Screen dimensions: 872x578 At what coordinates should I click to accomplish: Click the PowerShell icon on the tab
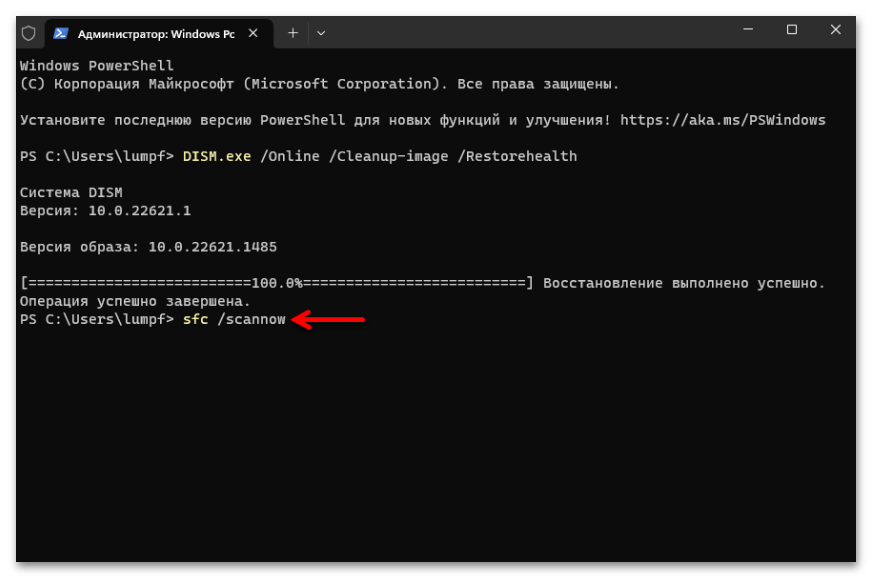[x=61, y=33]
